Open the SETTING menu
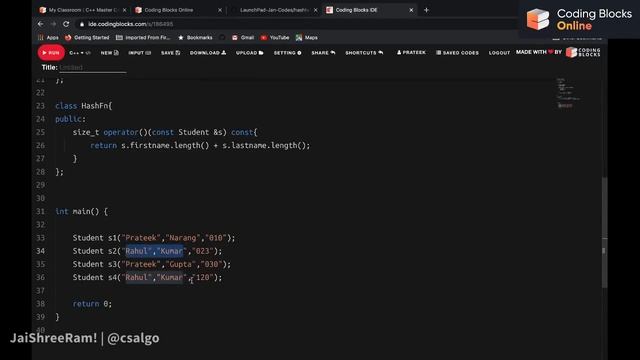The width and height of the screenshot is (640, 360). (287, 53)
